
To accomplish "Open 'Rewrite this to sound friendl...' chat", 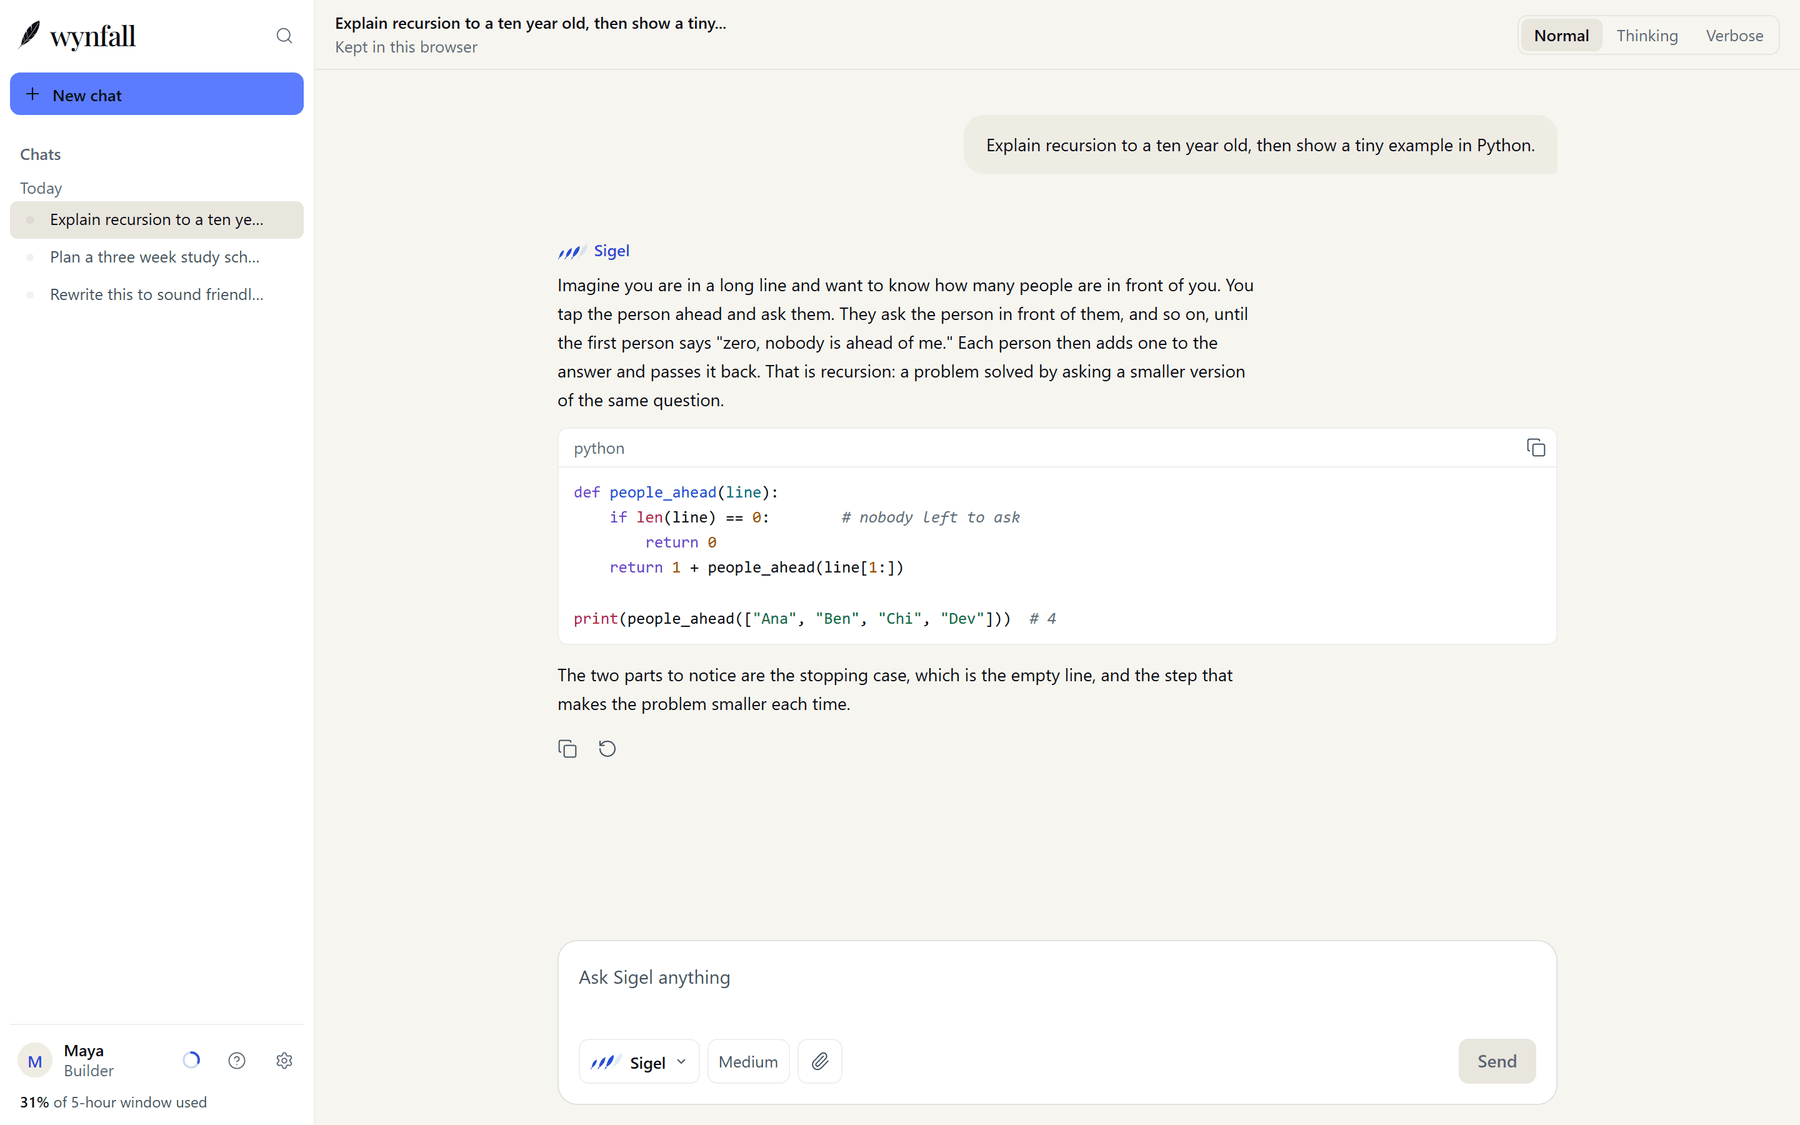I will [x=157, y=294].
